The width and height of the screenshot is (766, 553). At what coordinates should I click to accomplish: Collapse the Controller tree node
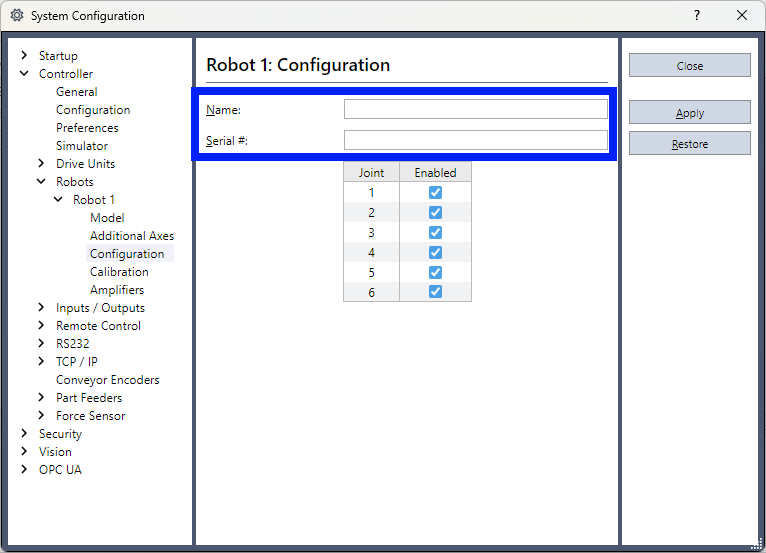(24, 73)
